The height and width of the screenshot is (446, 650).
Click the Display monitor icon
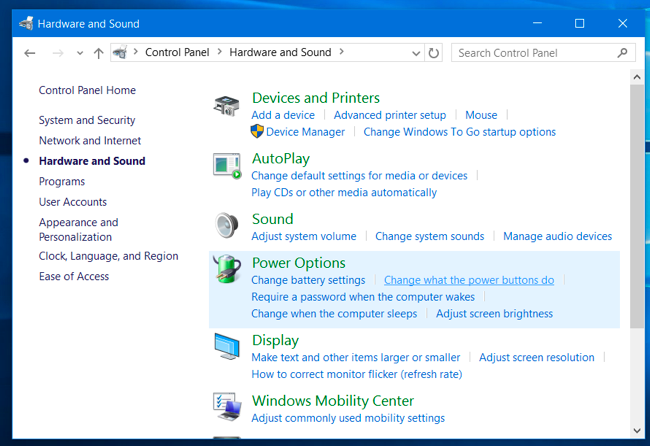coord(227,347)
